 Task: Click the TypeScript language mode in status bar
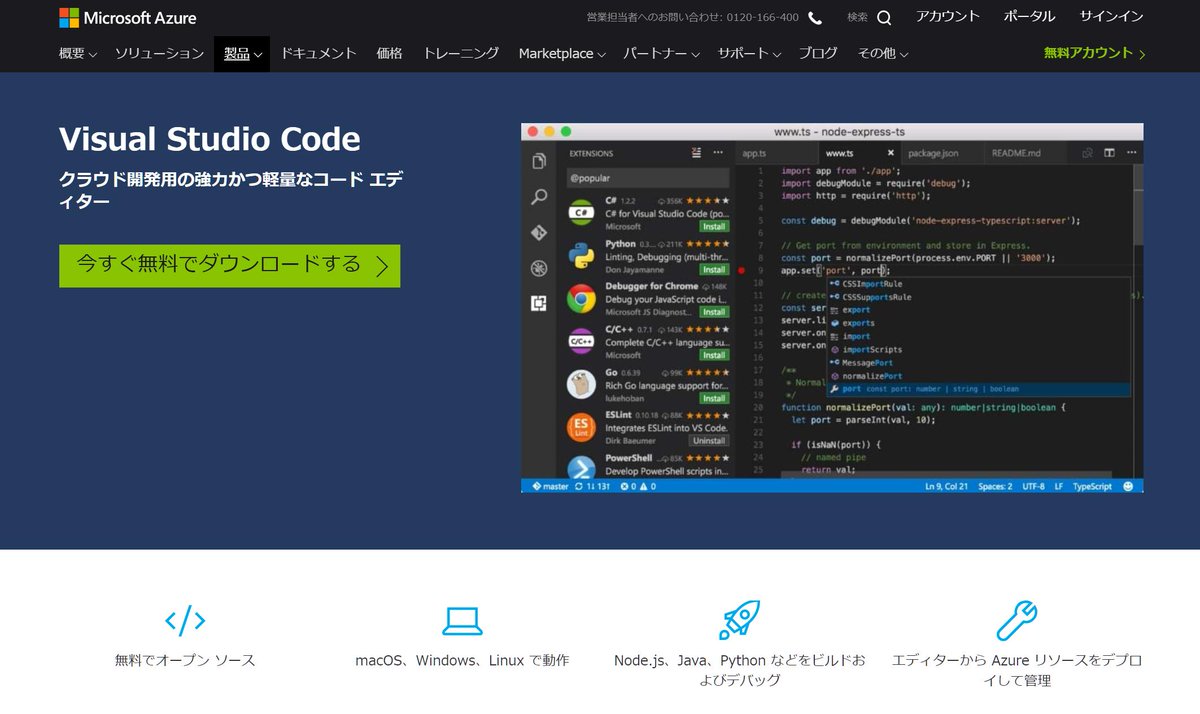pos(1092,486)
